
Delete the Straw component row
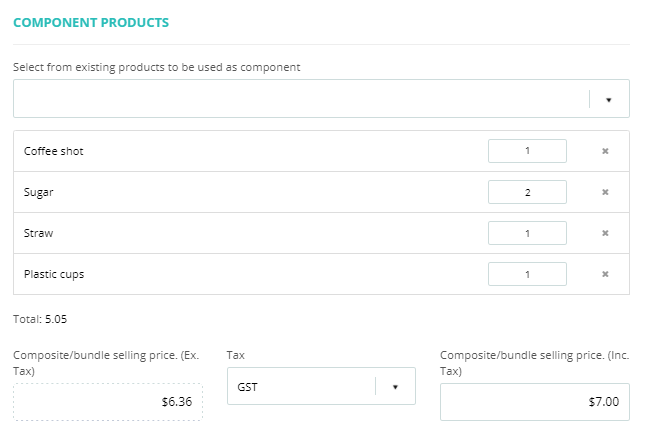[x=605, y=233]
